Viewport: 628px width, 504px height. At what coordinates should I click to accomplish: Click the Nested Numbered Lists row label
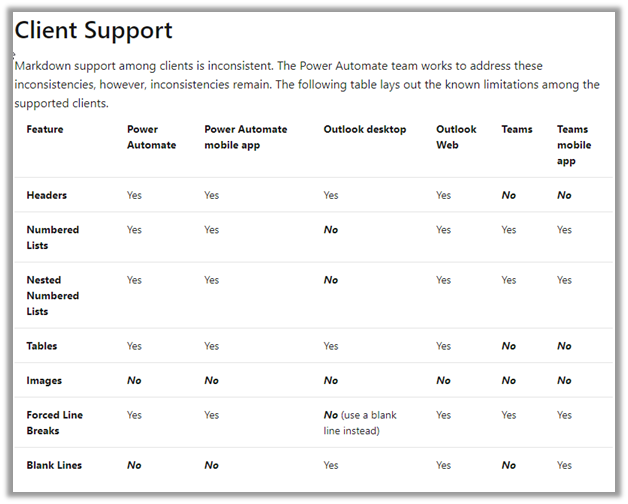click(x=53, y=296)
